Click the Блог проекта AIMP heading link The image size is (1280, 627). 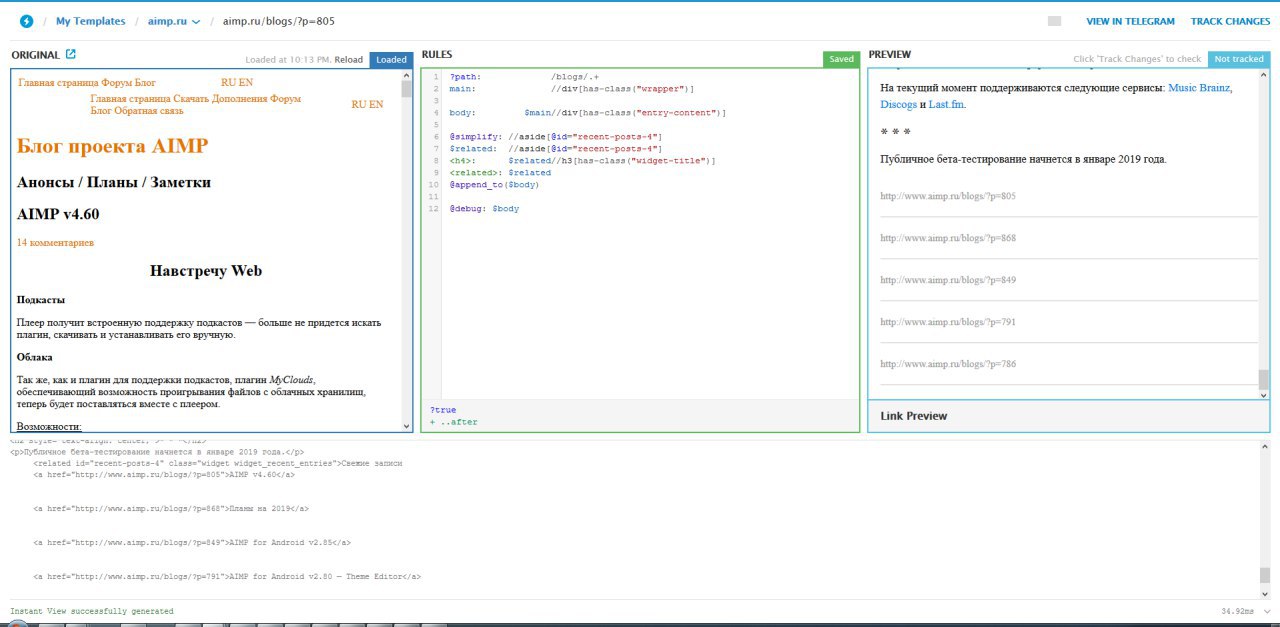(113, 146)
